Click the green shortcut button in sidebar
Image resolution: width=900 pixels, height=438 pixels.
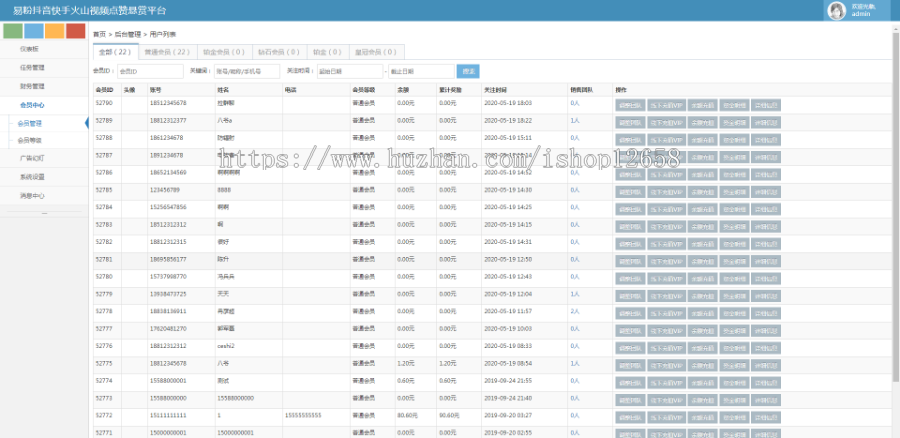[x=12, y=30]
